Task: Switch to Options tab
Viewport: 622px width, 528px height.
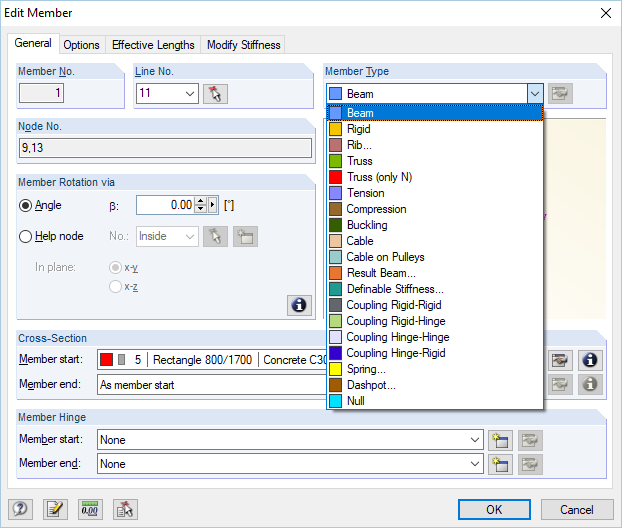Action: [81, 45]
